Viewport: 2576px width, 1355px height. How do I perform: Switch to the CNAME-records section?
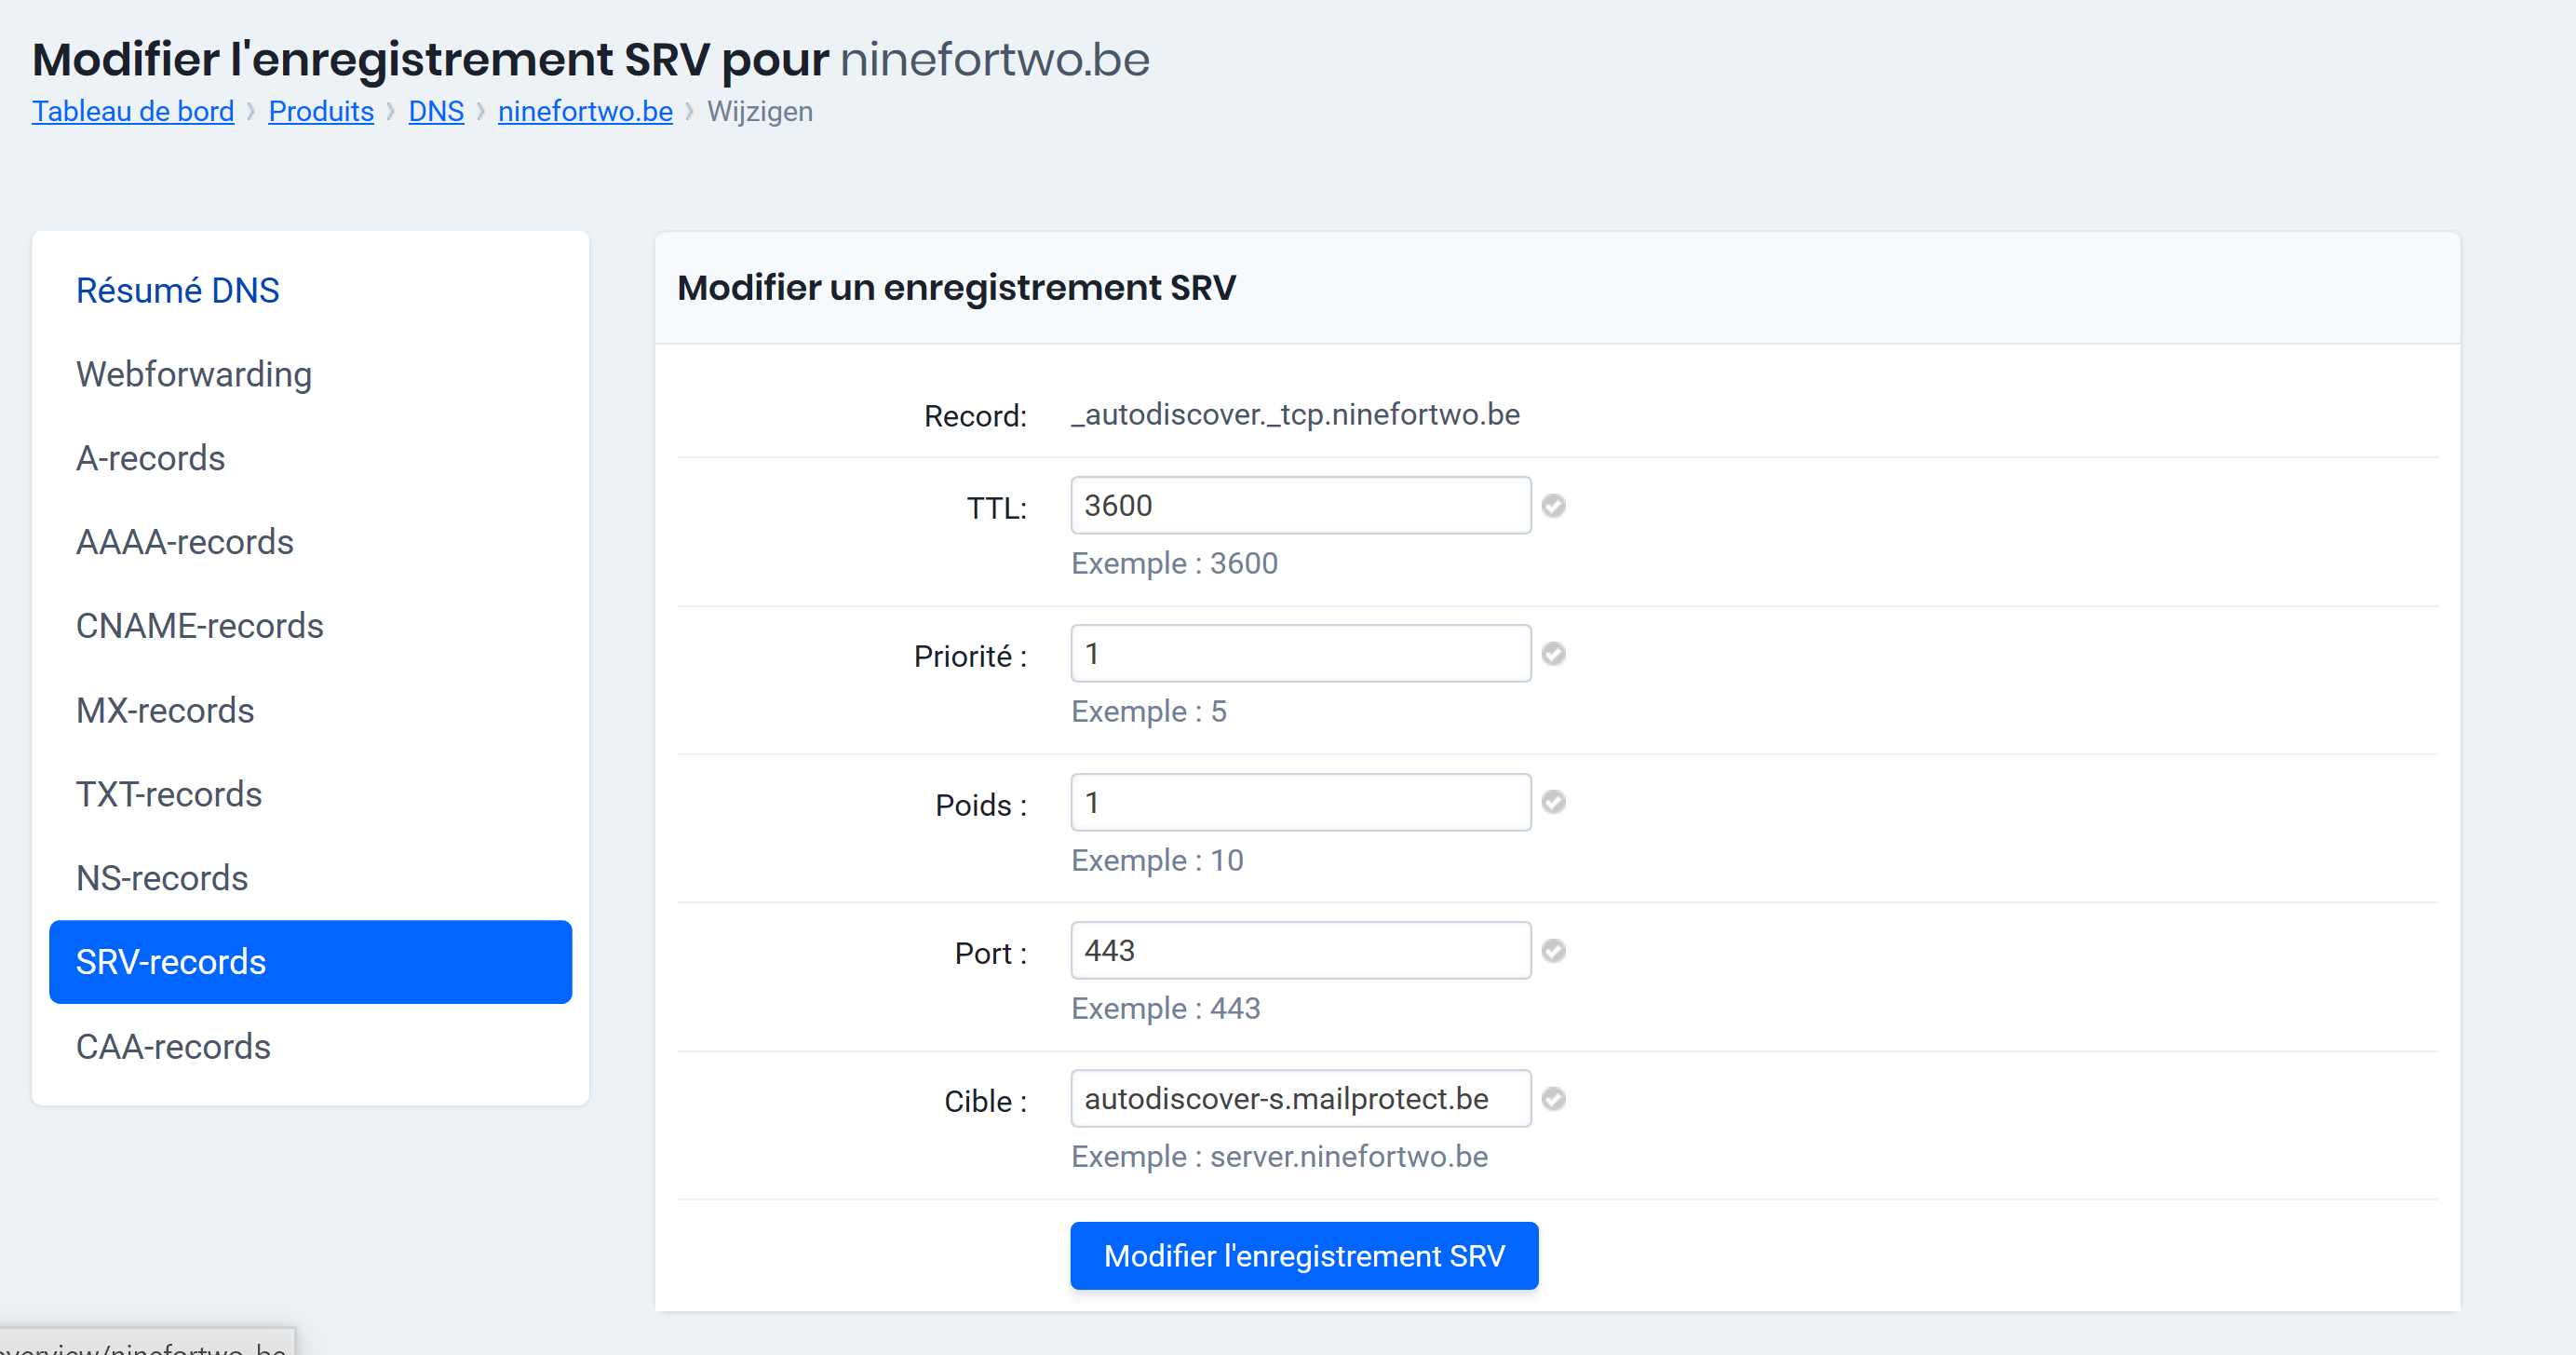199,626
